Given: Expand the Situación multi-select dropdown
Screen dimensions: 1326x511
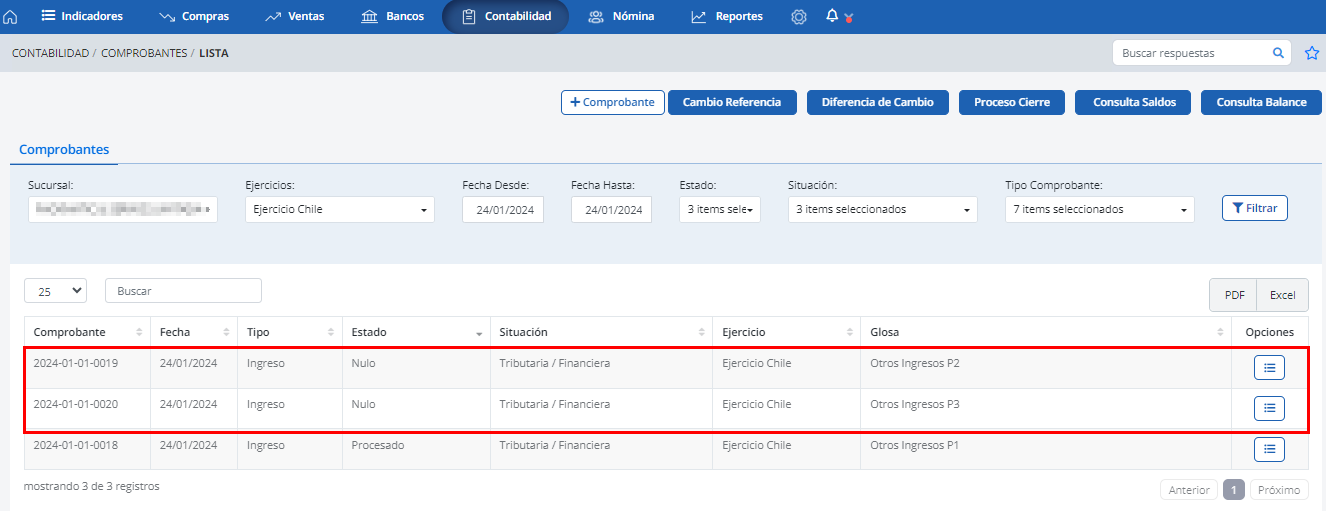Looking at the screenshot, I should point(882,209).
